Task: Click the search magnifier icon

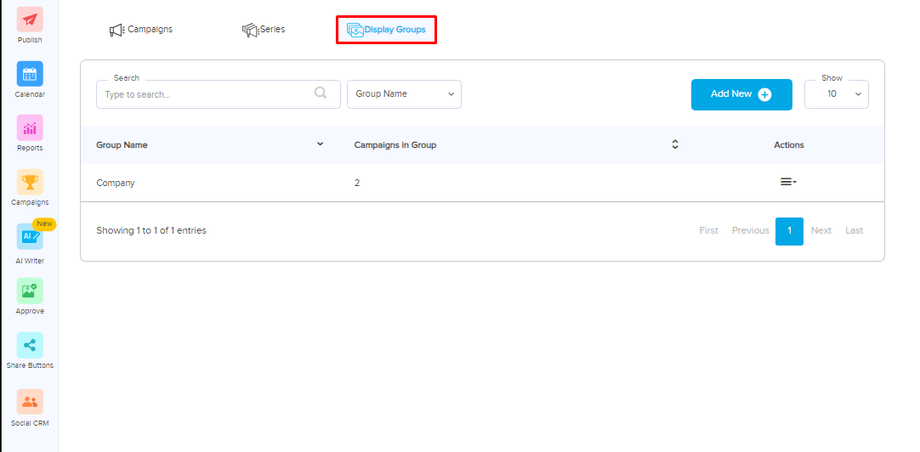Action: click(x=321, y=93)
